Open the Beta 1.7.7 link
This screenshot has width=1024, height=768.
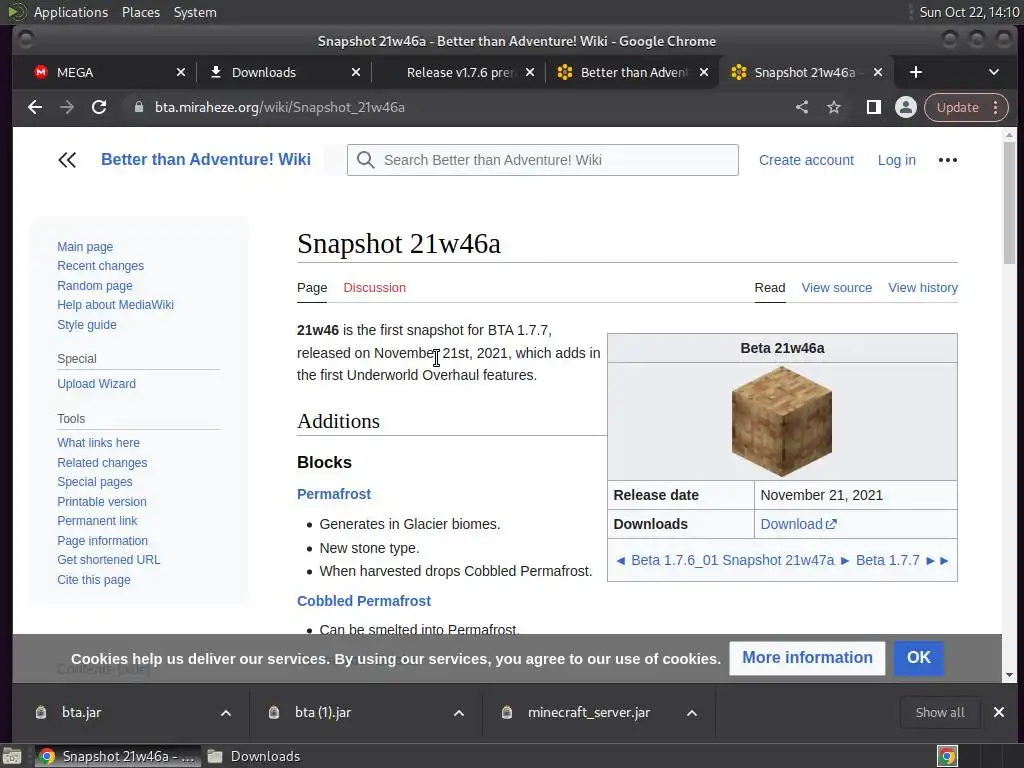pyautogui.click(x=888, y=560)
